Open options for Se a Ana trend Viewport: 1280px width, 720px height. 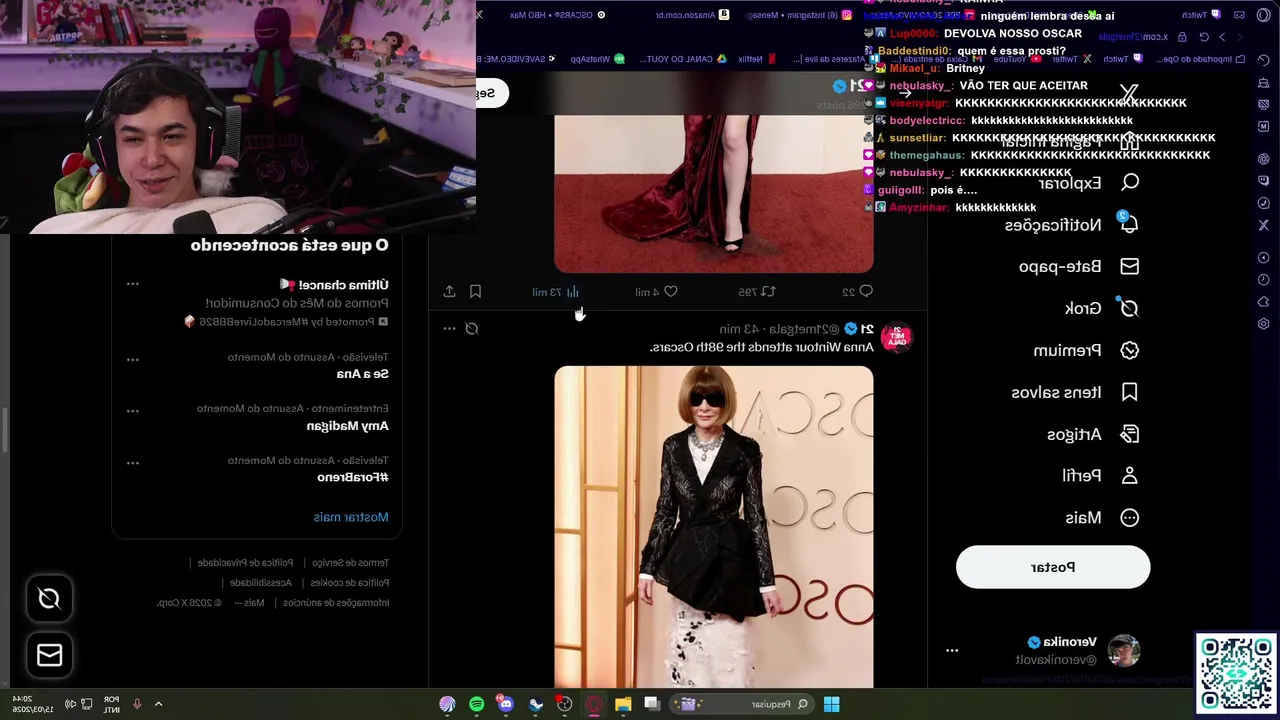point(132,359)
